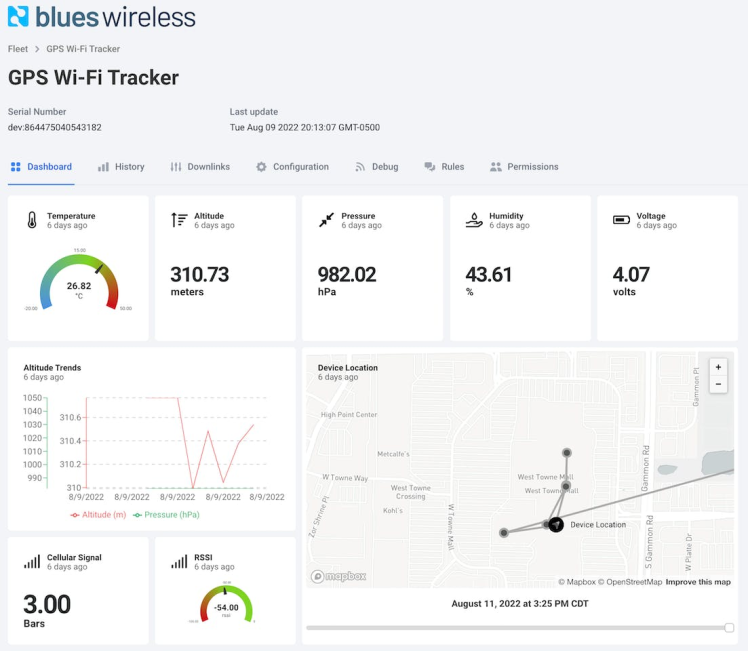Click the Cellular Signal bars icon
The width and height of the screenshot is (748, 651).
pos(32,562)
